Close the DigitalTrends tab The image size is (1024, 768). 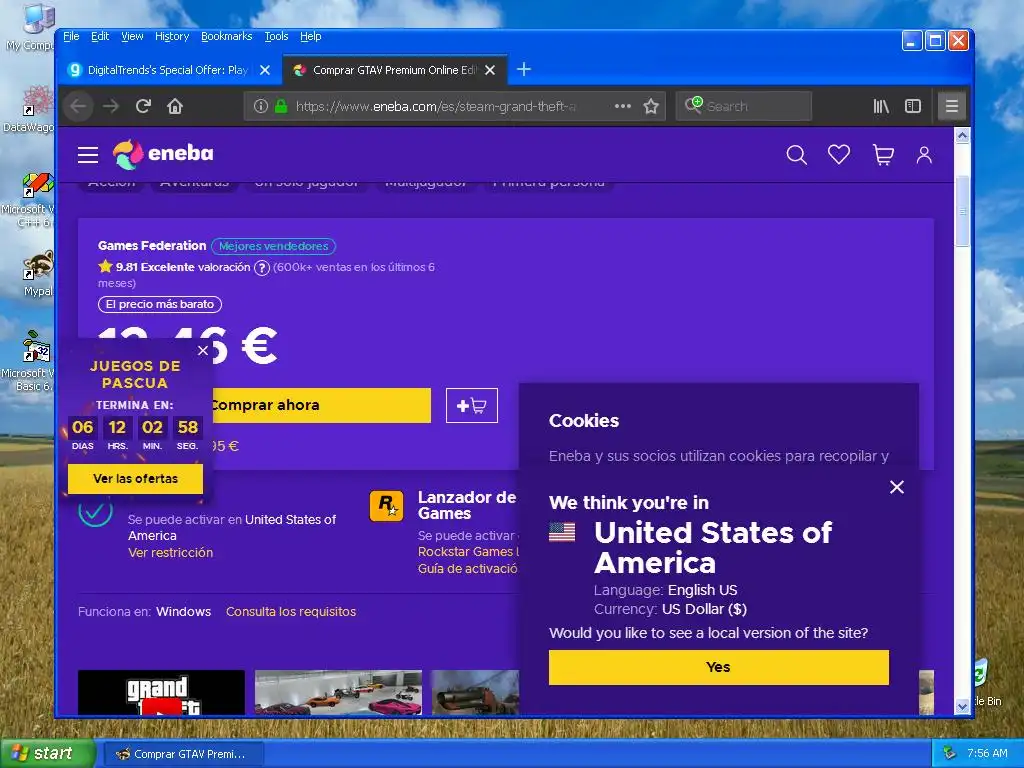pos(264,70)
